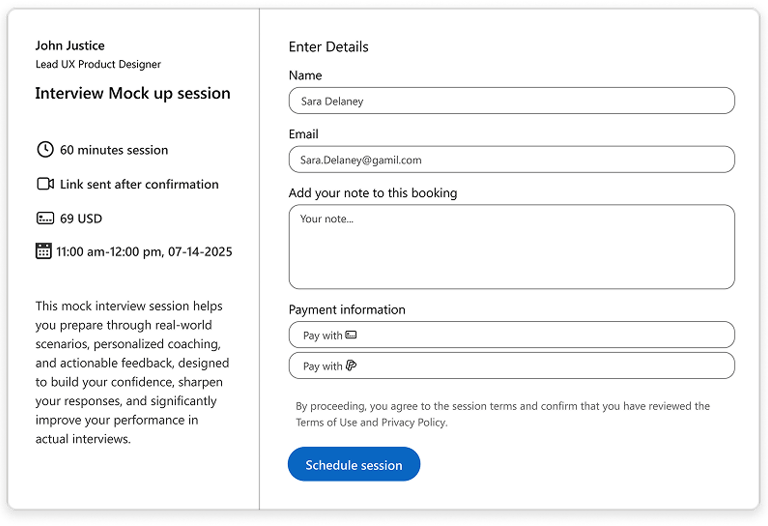This screenshot has width=768, height=526.
Task: Click the Interview Mock up session title
Action: (133, 94)
